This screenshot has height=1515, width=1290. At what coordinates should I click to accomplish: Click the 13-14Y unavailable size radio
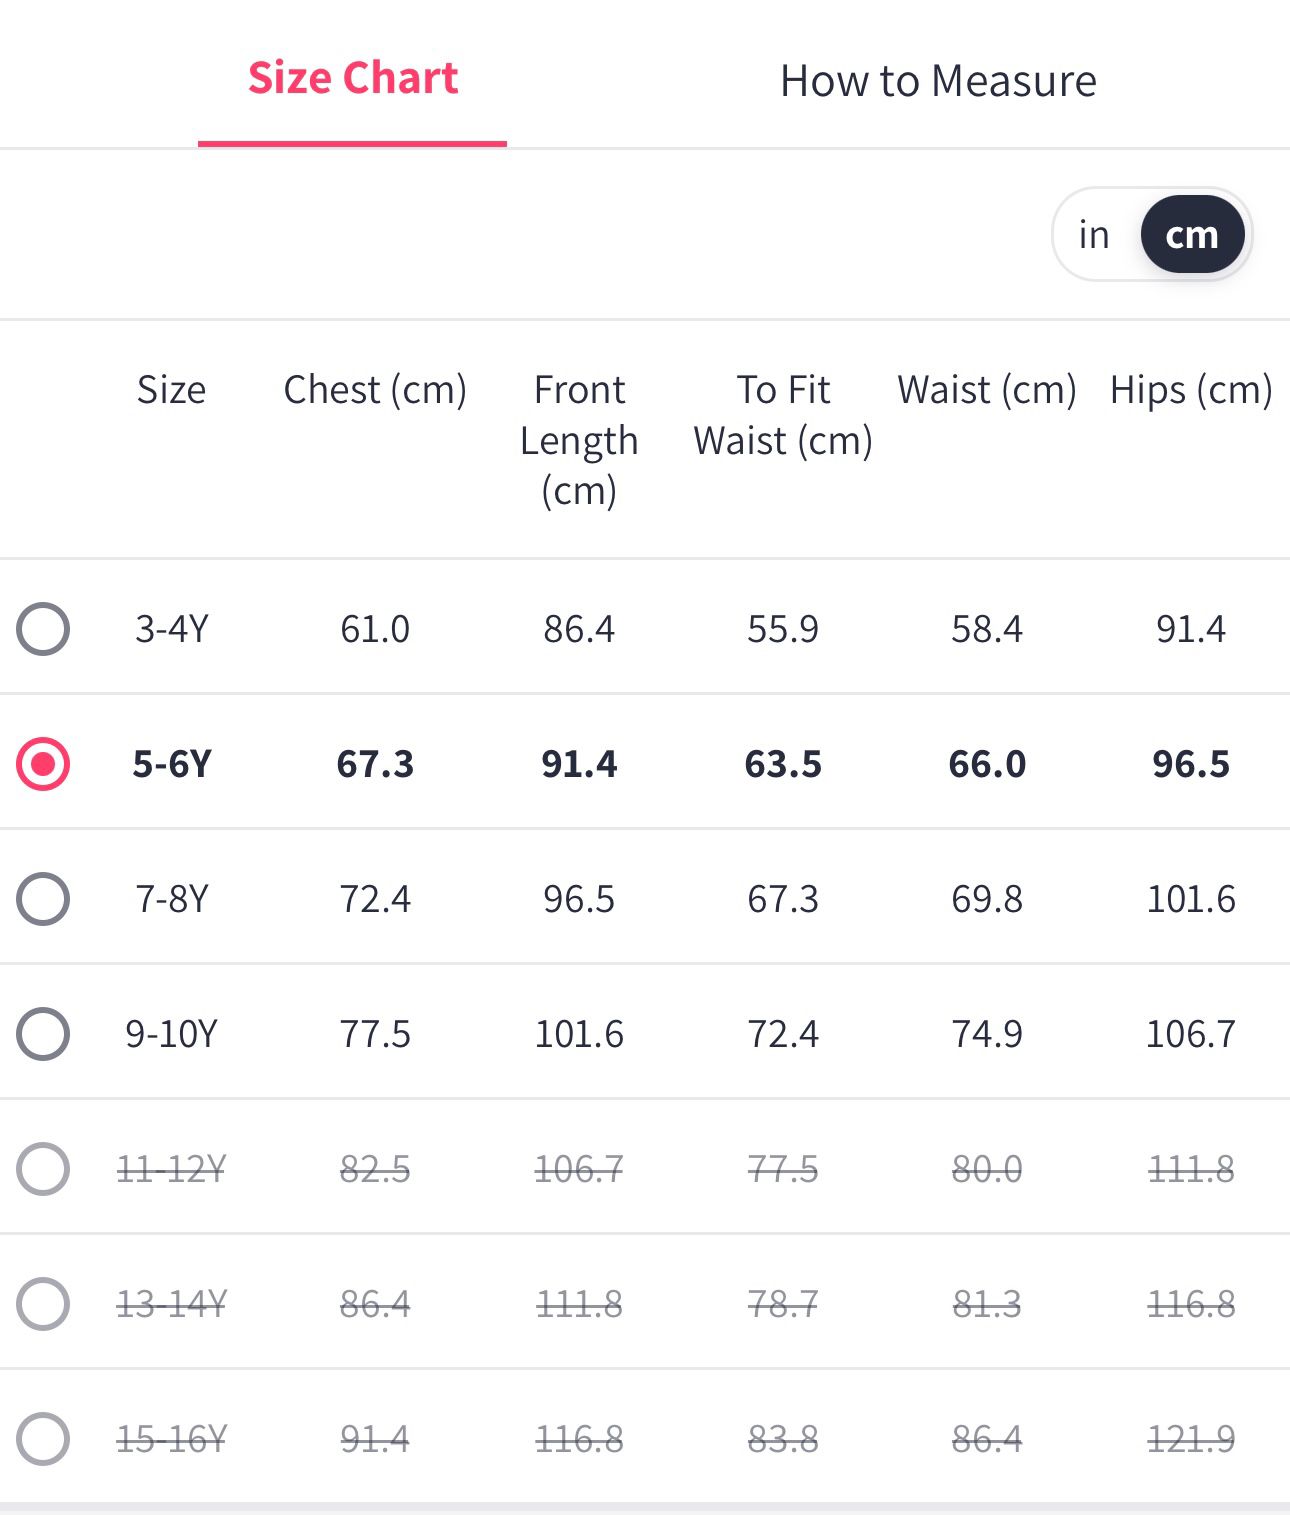(x=43, y=1304)
